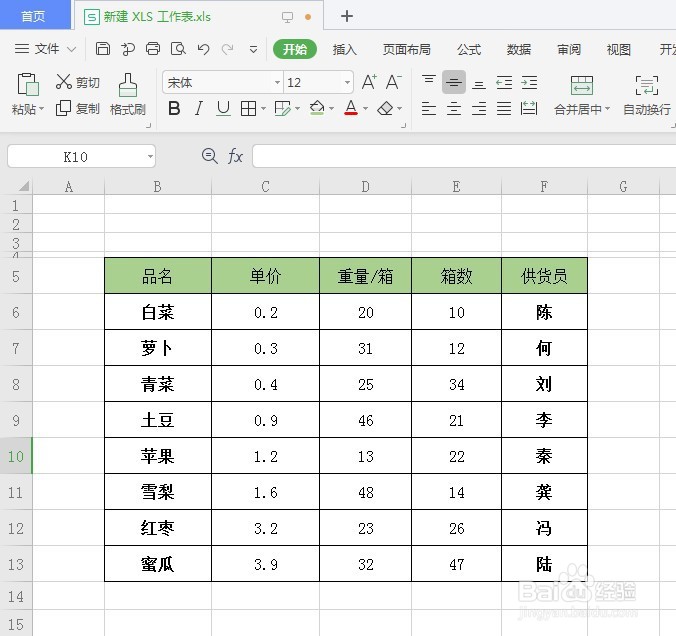Go to the 首页 home tab
The image size is (676, 636).
35,16
